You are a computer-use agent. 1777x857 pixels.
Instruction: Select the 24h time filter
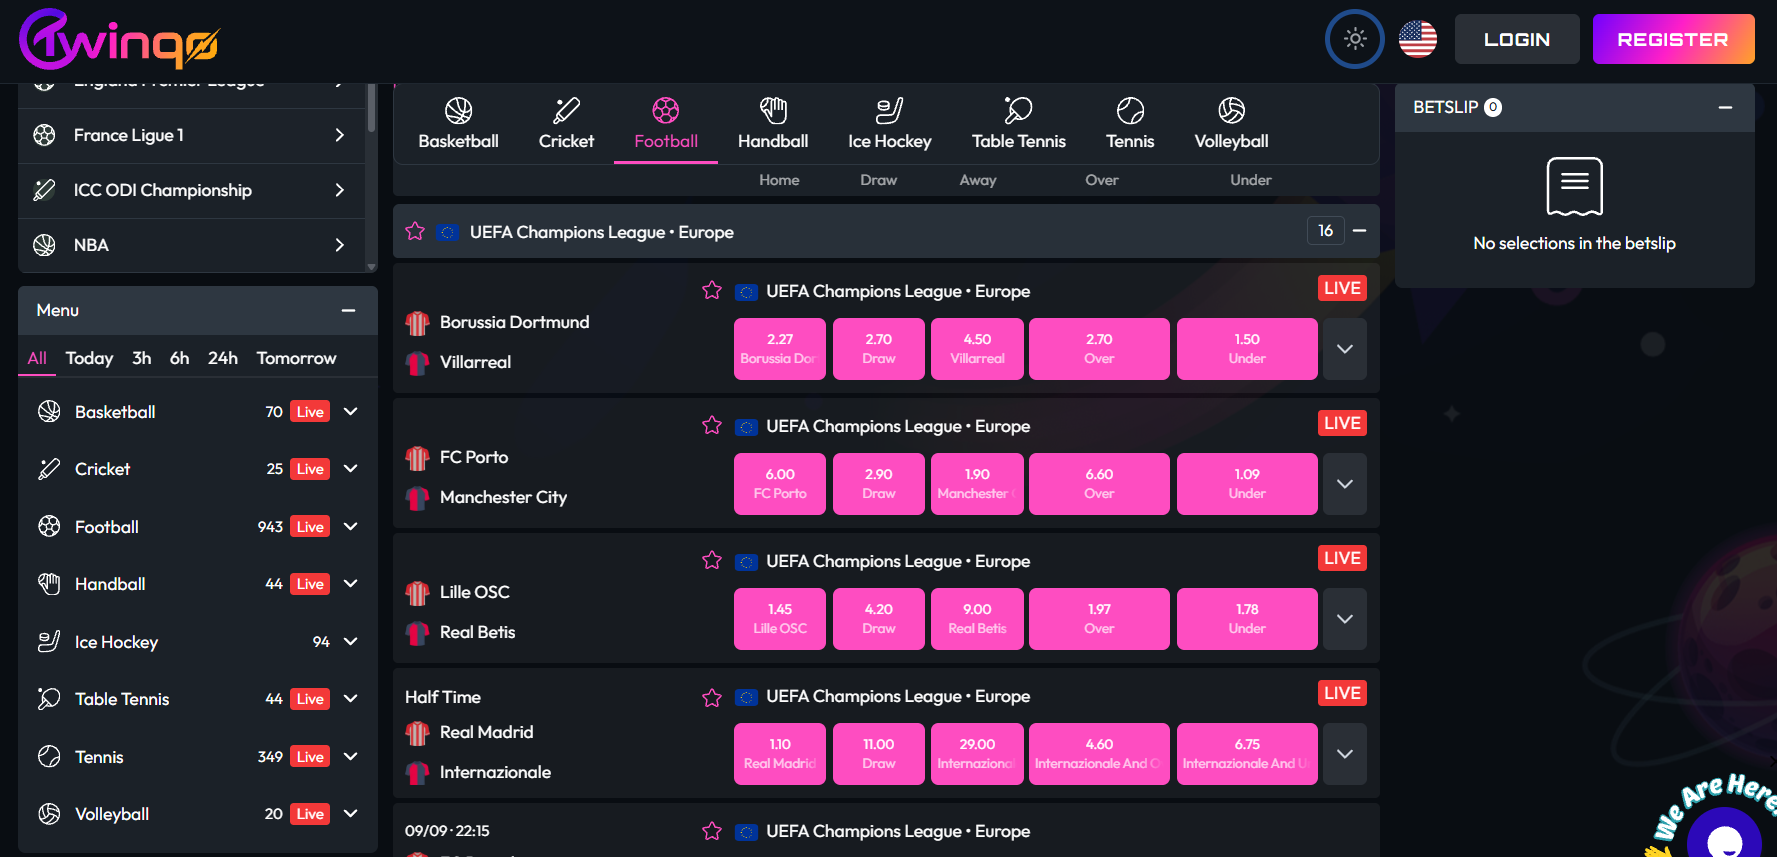coord(223,358)
